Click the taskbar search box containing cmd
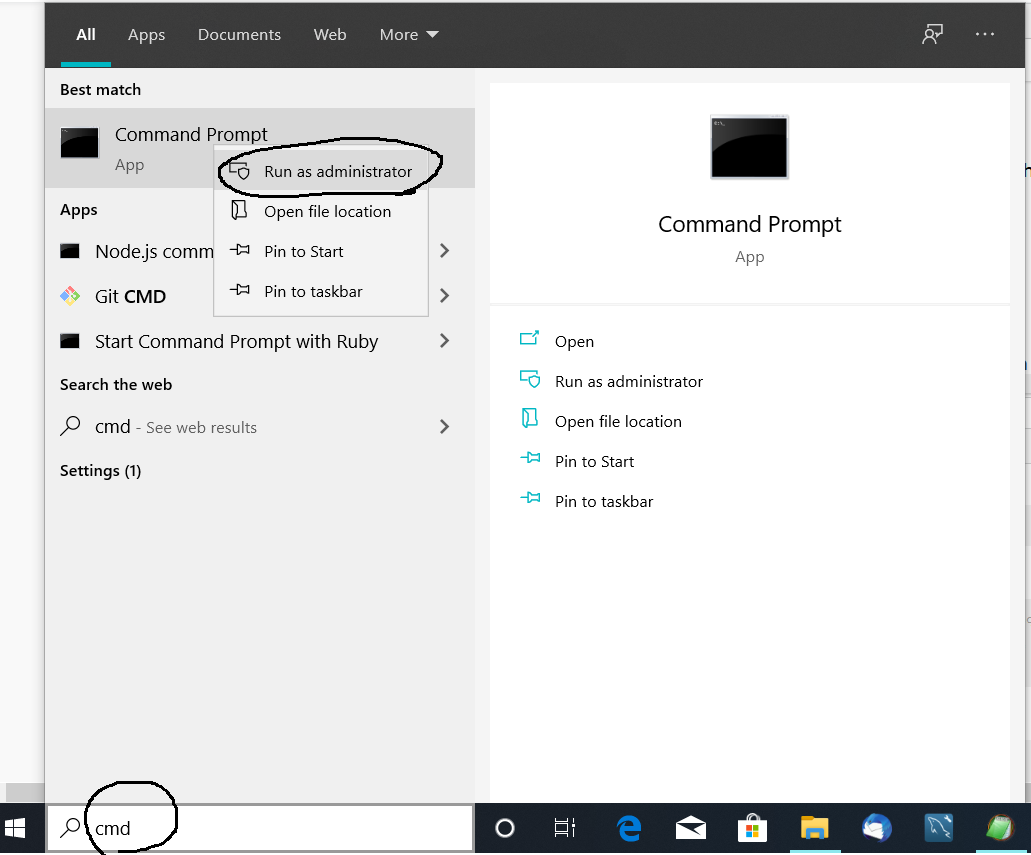Screen dimensions: 1031x855 tap(260, 828)
